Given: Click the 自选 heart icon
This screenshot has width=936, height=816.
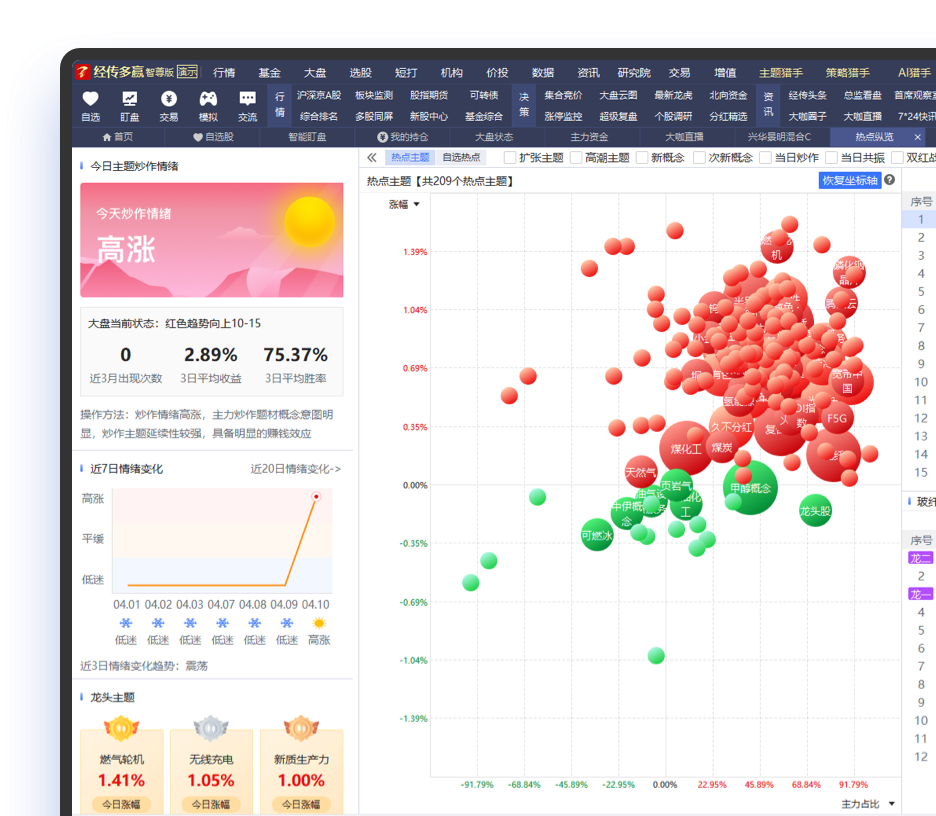Looking at the screenshot, I should 90,98.
